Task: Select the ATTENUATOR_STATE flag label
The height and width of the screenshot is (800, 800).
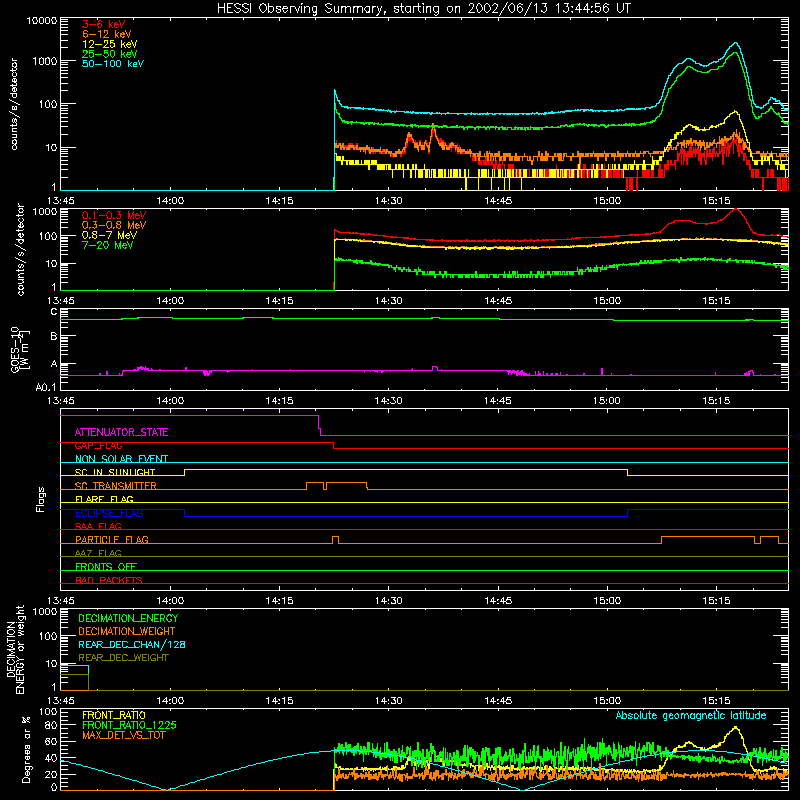Action: (x=121, y=433)
